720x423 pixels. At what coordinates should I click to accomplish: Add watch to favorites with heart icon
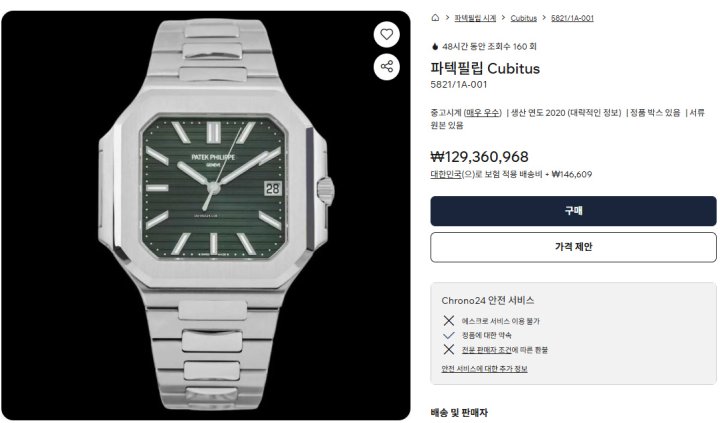click(387, 34)
